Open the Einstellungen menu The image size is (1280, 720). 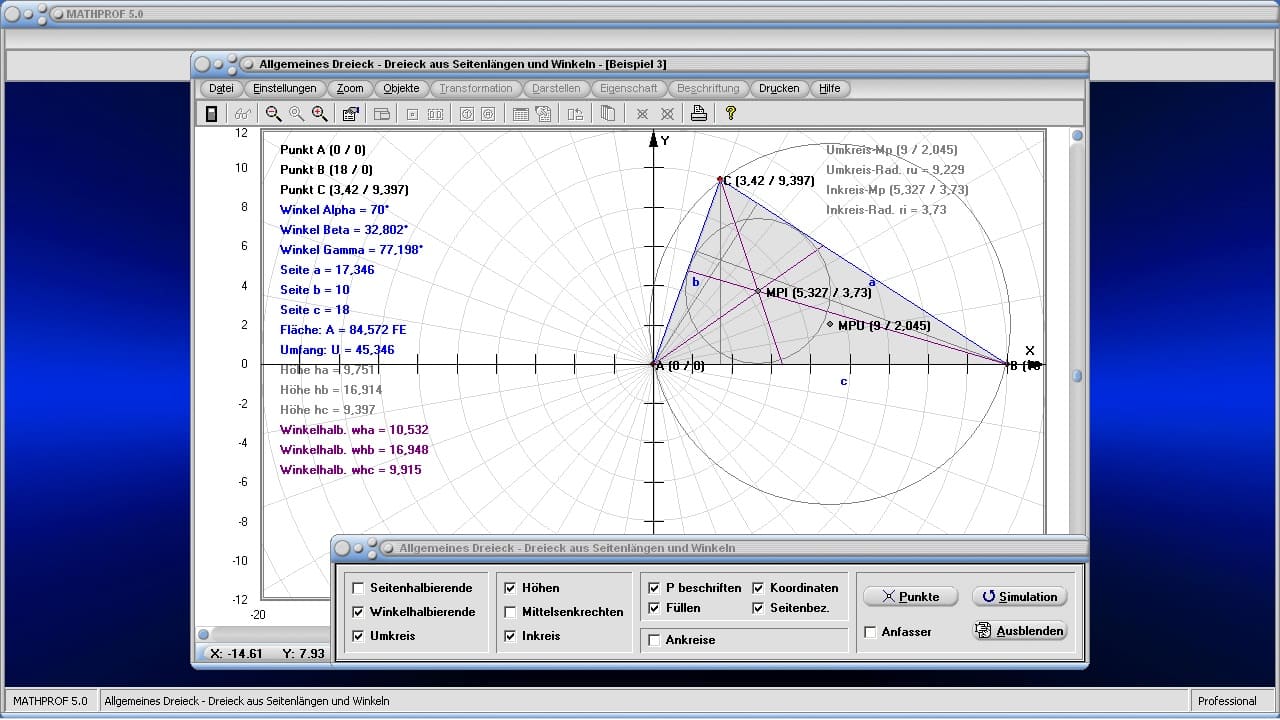pos(284,88)
